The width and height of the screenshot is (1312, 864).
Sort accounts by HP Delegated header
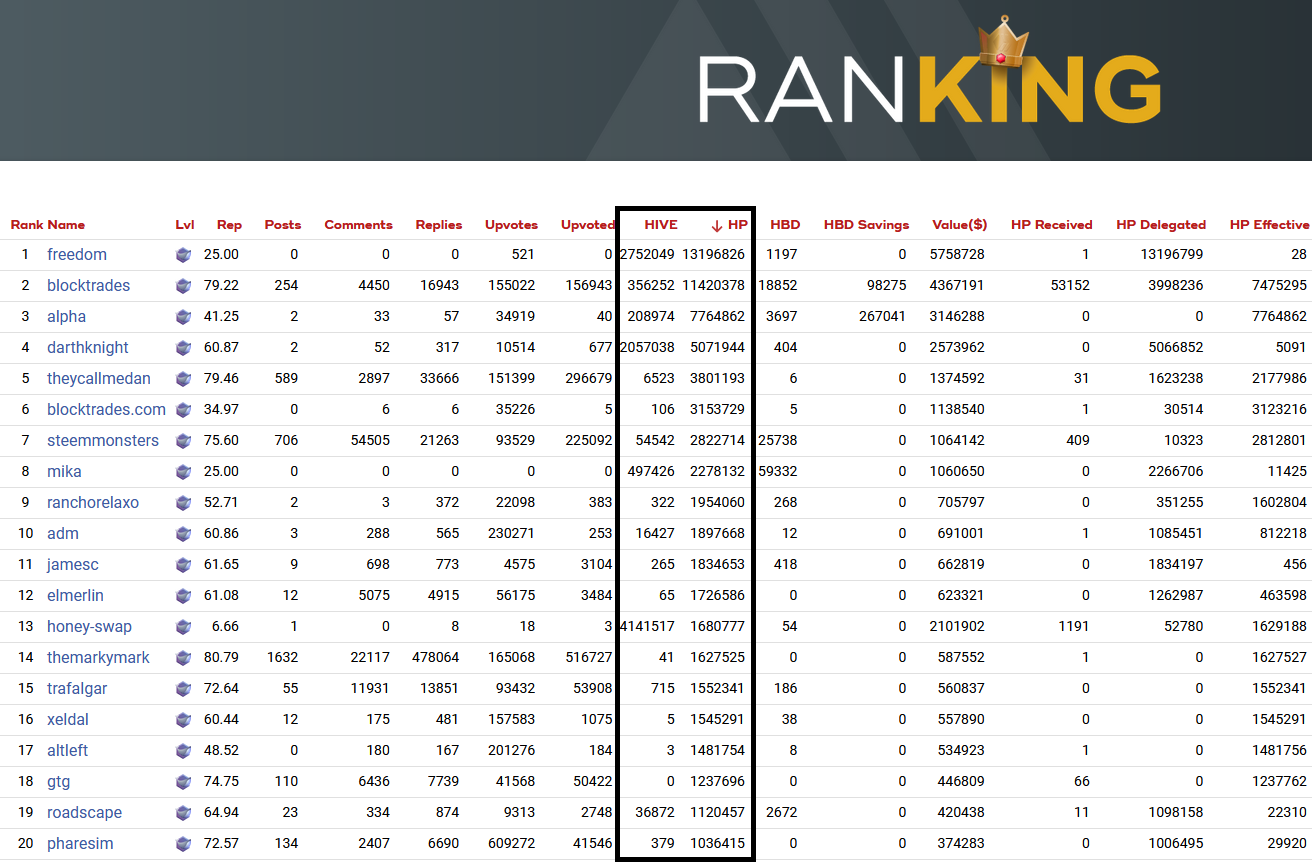1161,225
